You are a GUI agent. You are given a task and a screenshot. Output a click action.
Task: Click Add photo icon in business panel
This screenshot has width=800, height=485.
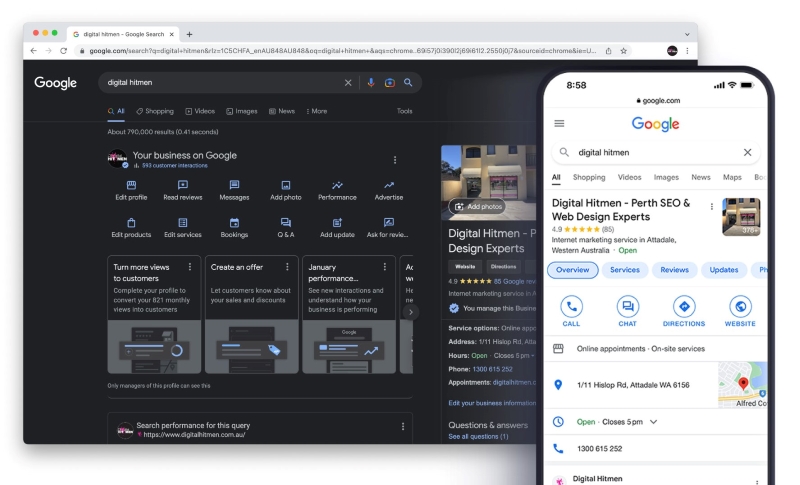[286, 185]
